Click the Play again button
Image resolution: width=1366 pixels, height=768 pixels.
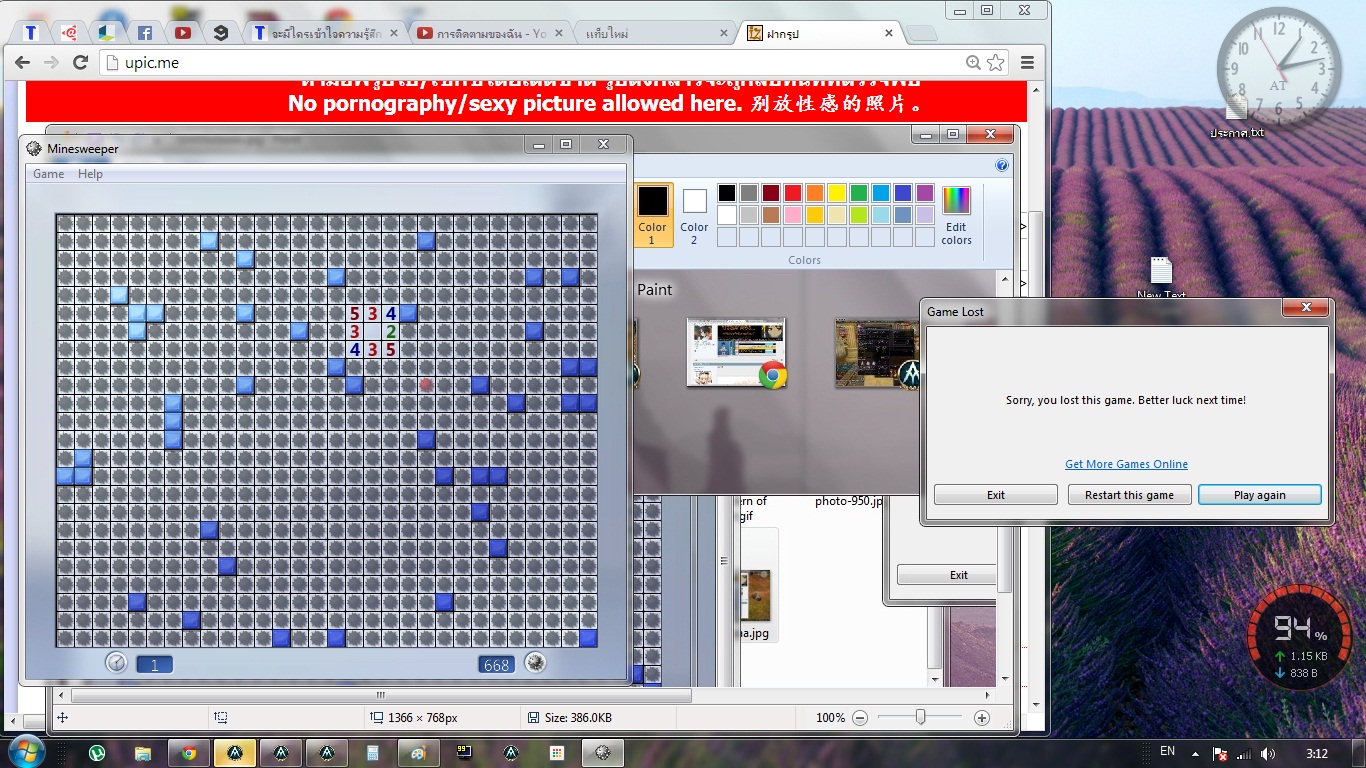pyautogui.click(x=1259, y=495)
